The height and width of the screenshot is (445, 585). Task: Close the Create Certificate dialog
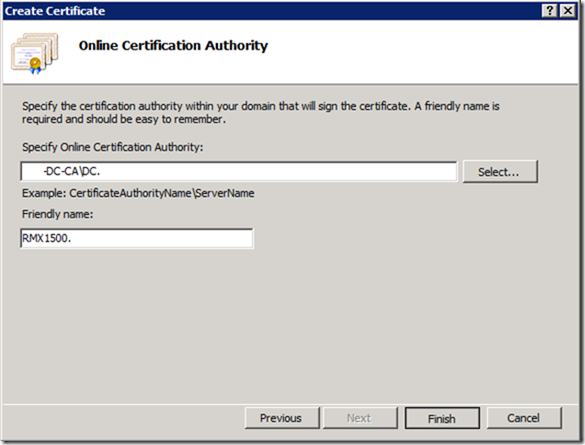click(x=568, y=11)
